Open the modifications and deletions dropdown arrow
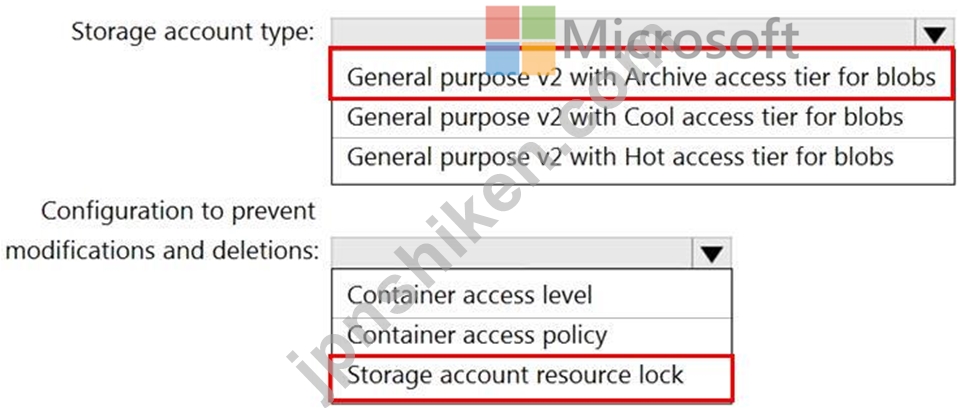The height and width of the screenshot is (408, 972). [712, 253]
